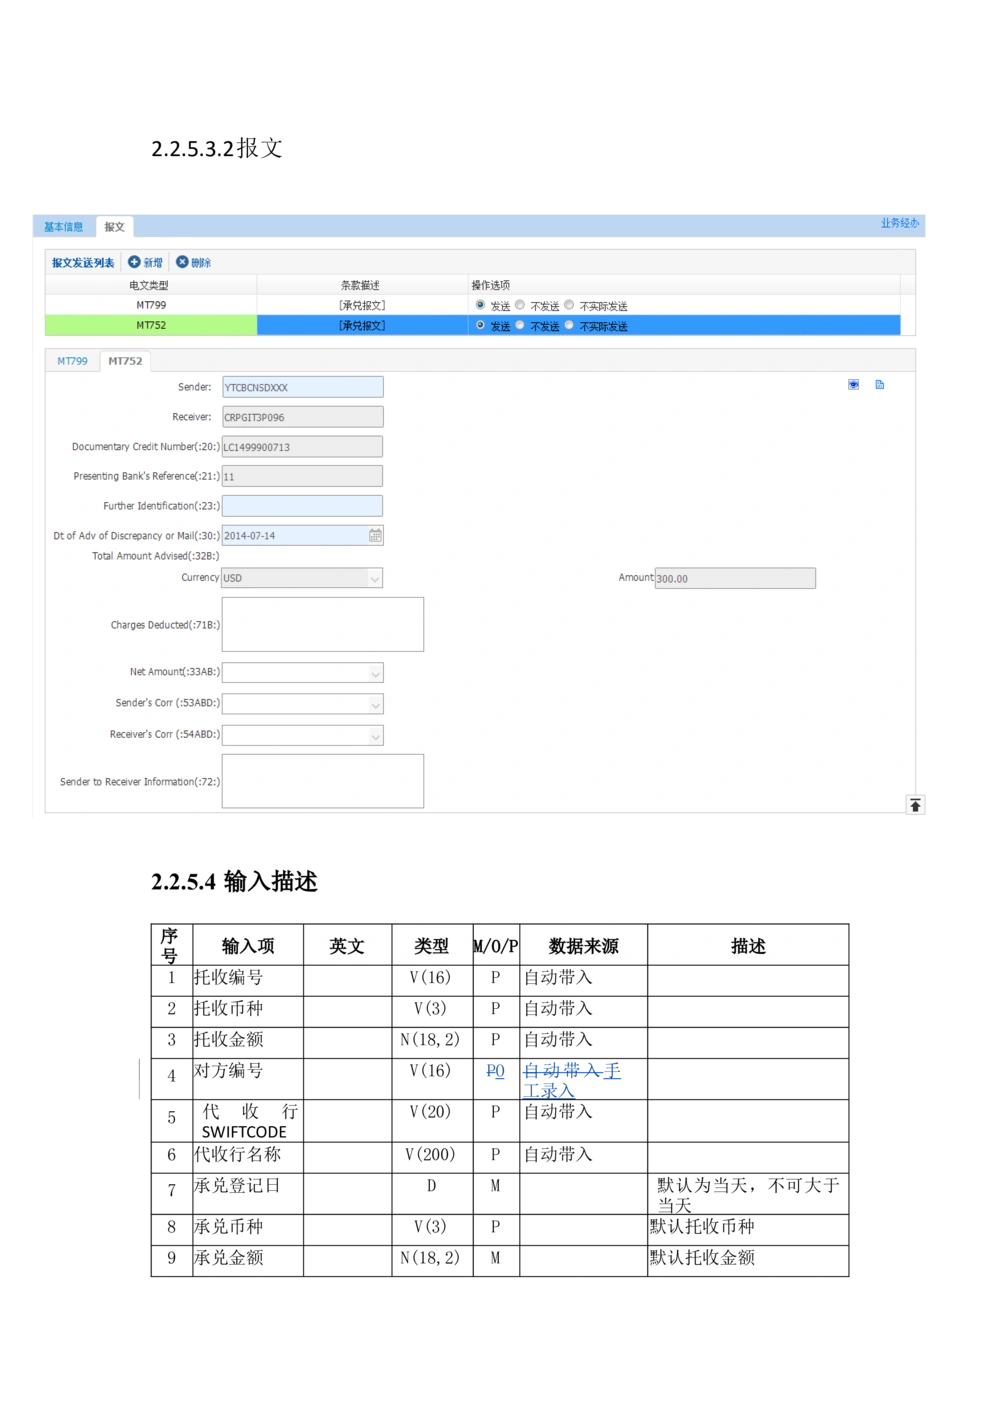Click the document icon at form top right

(x=880, y=385)
